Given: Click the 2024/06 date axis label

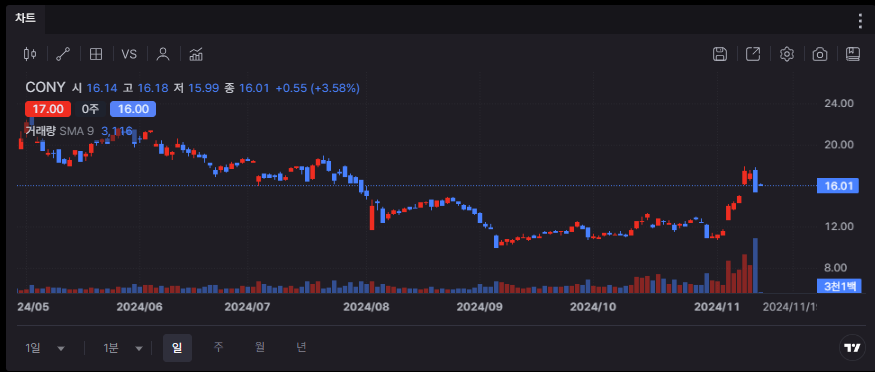Looking at the screenshot, I should pyautogui.click(x=139, y=307).
